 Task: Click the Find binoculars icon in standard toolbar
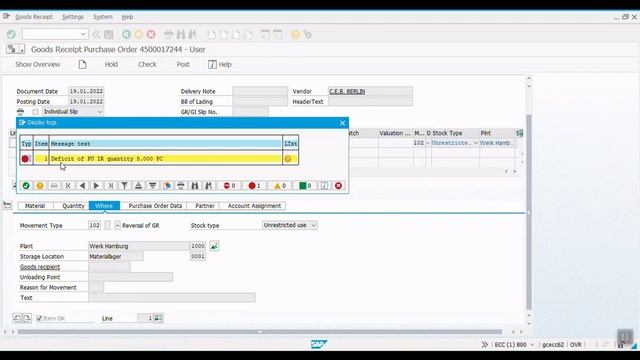click(180, 35)
